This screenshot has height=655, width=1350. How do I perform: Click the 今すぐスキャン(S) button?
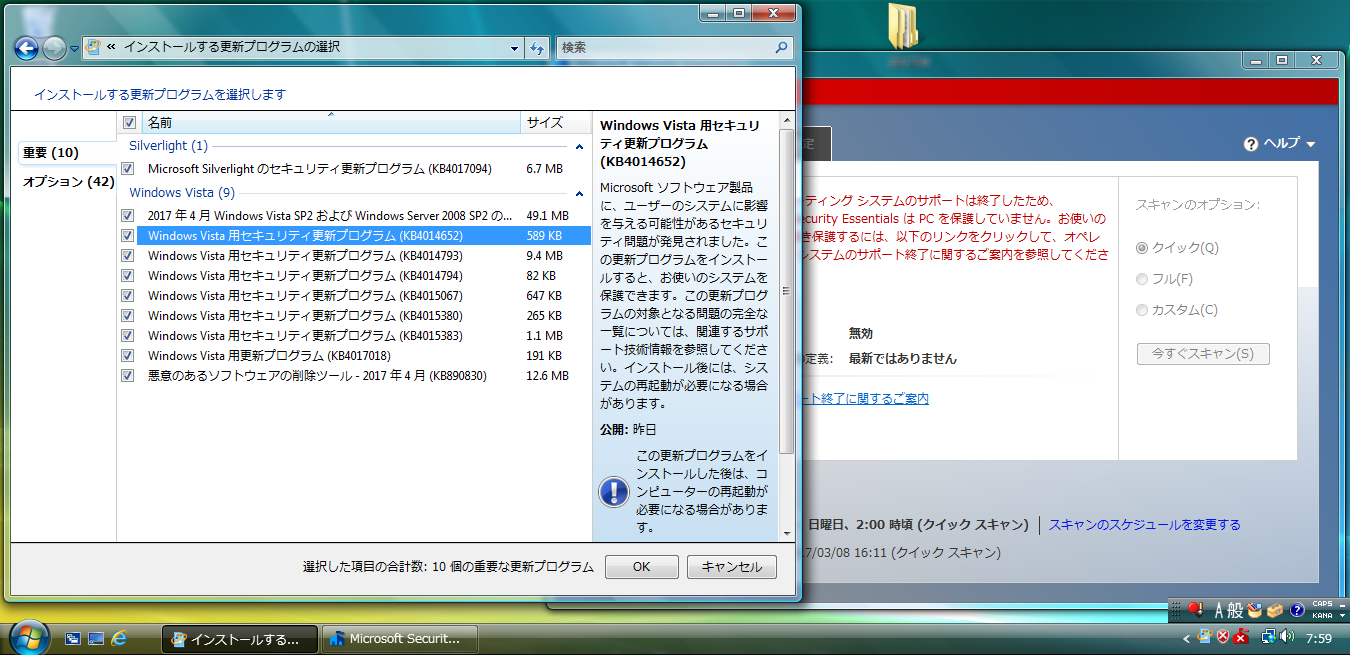tap(1203, 354)
